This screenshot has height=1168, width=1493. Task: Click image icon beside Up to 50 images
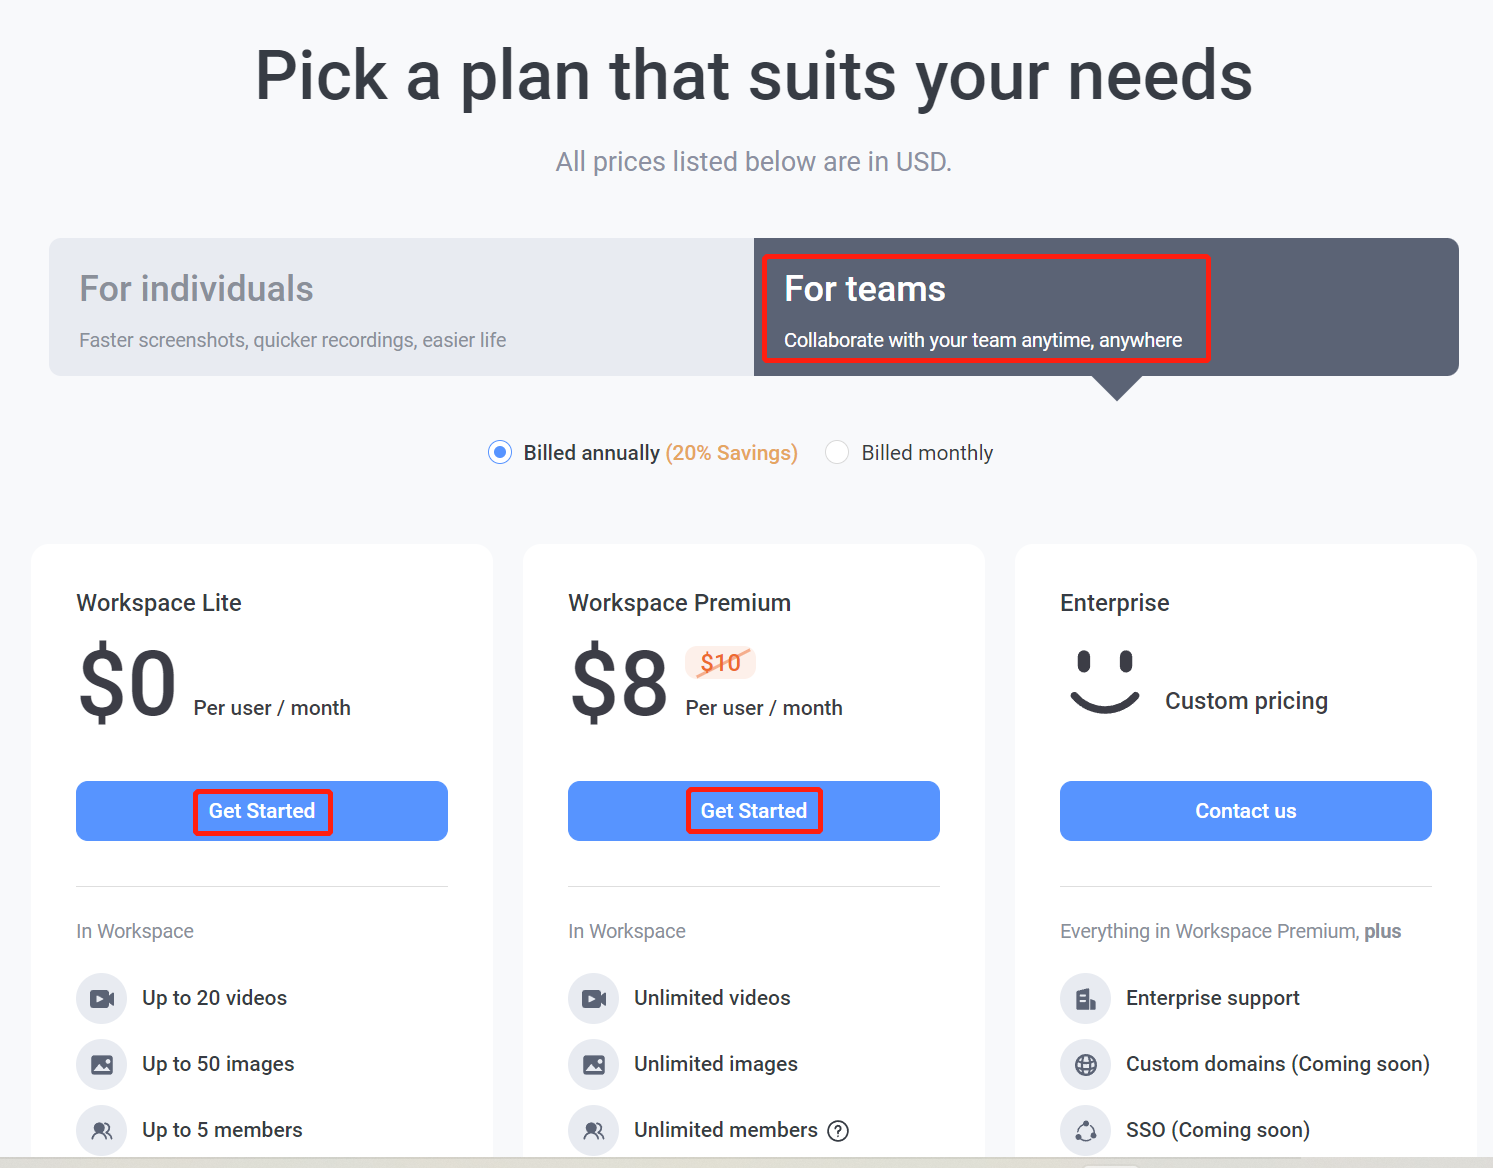click(101, 1064)
